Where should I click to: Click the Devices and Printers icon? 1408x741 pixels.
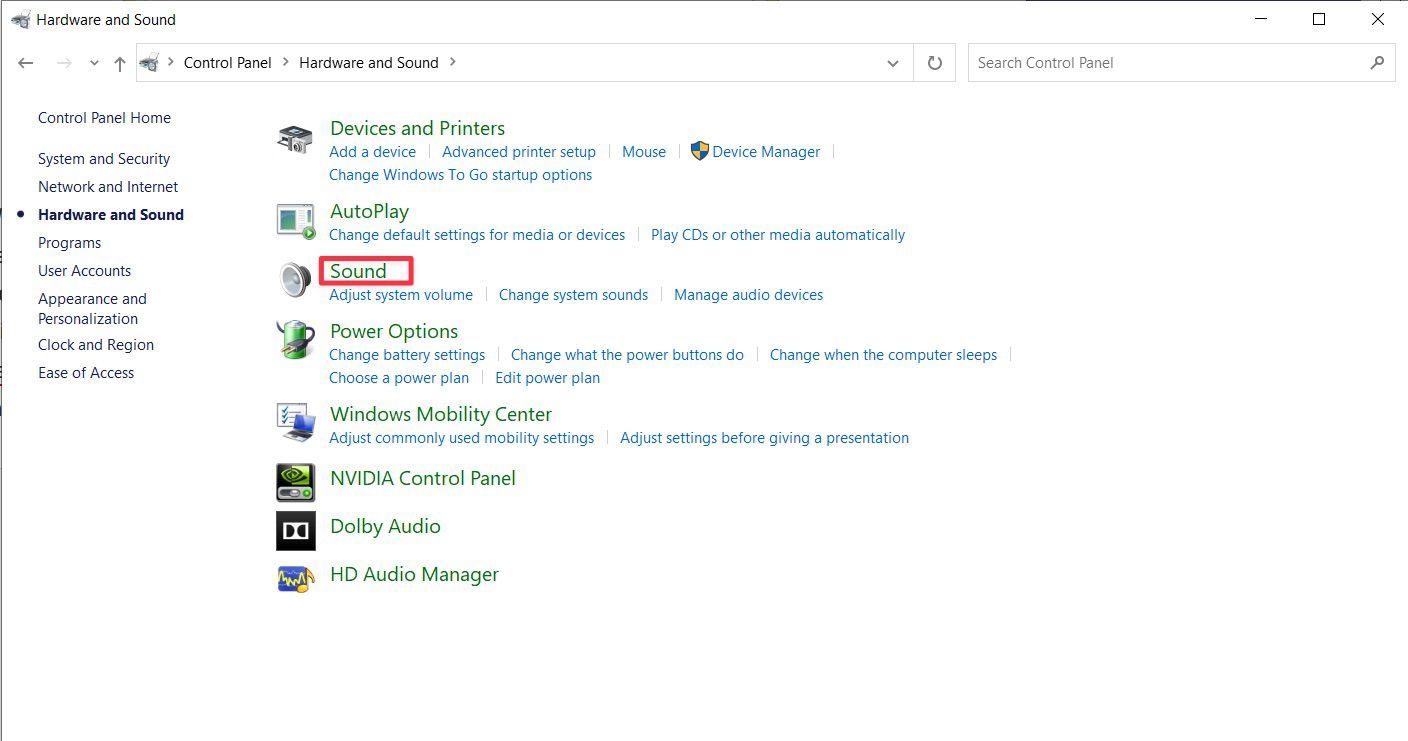295,139
